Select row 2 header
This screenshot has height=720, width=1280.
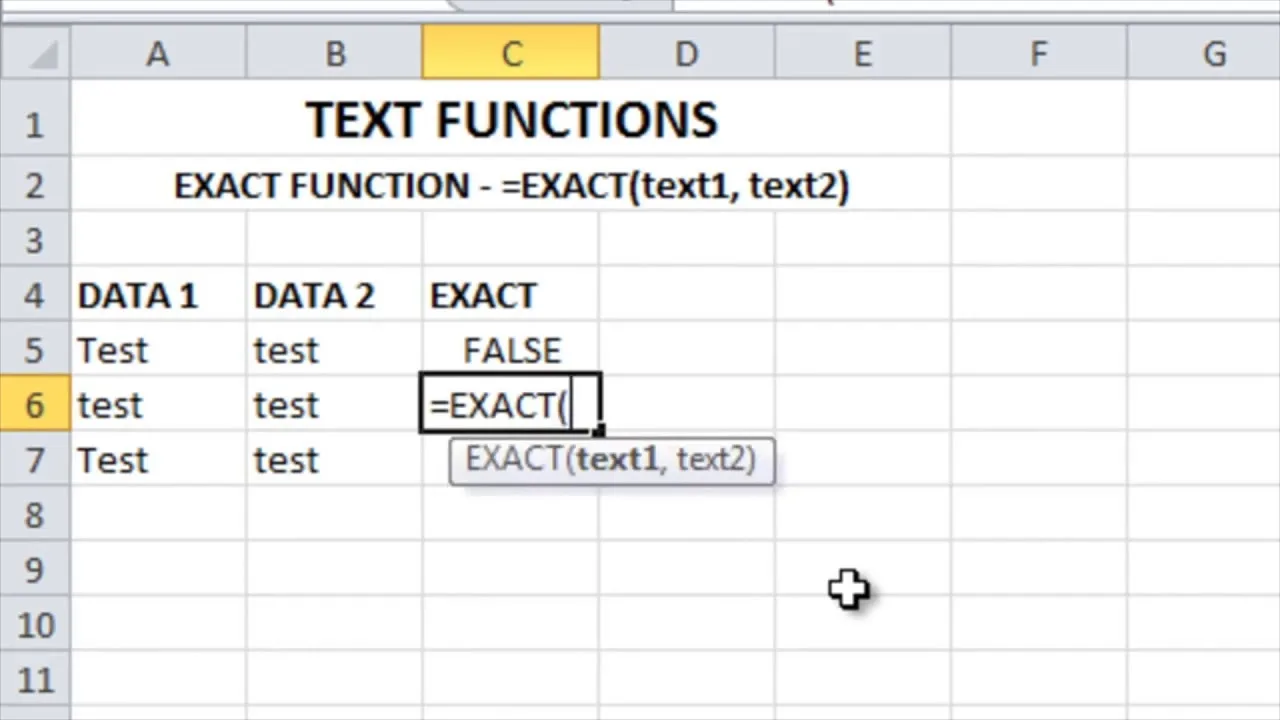point(35,185)
